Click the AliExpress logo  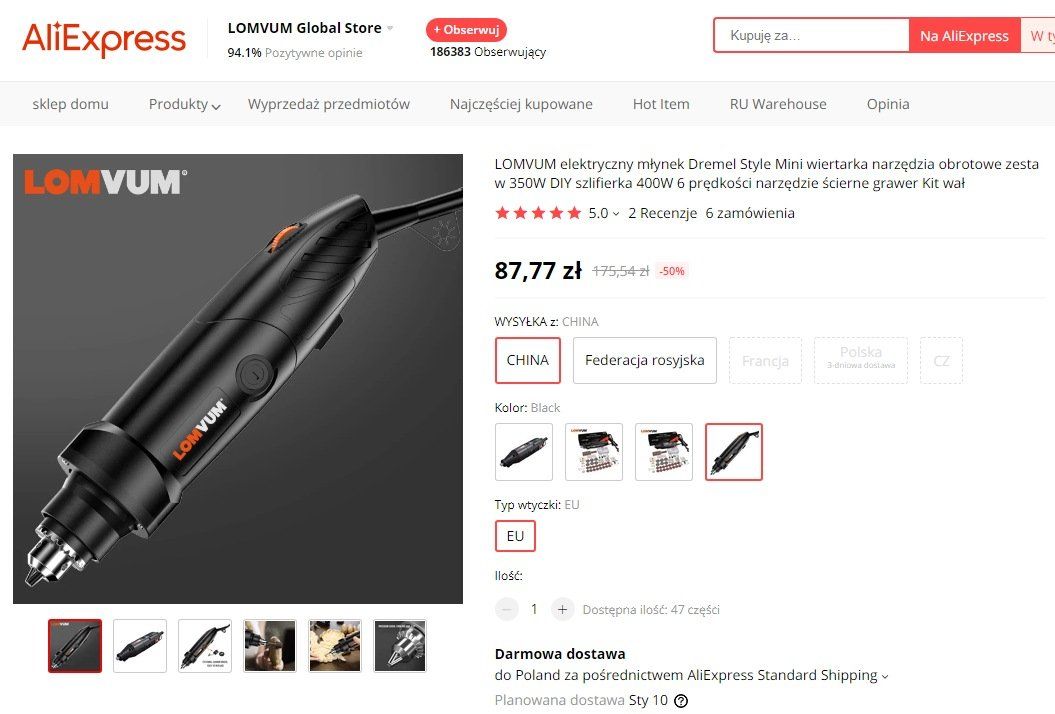point(104,39)
